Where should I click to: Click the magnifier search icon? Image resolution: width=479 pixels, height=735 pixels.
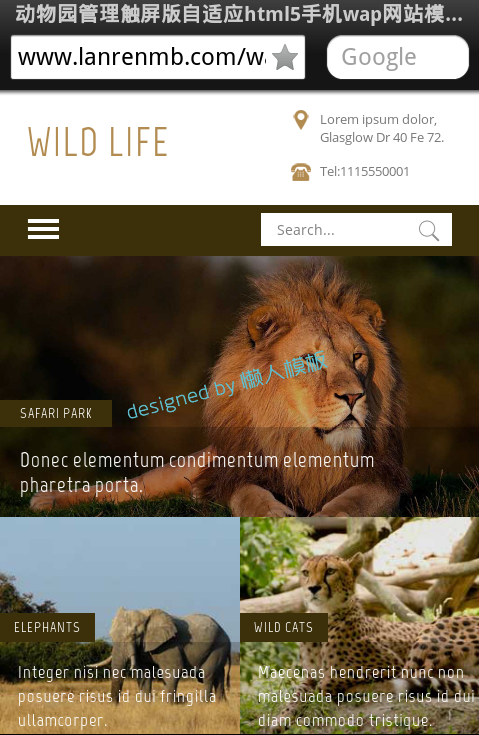click(429, 230)
